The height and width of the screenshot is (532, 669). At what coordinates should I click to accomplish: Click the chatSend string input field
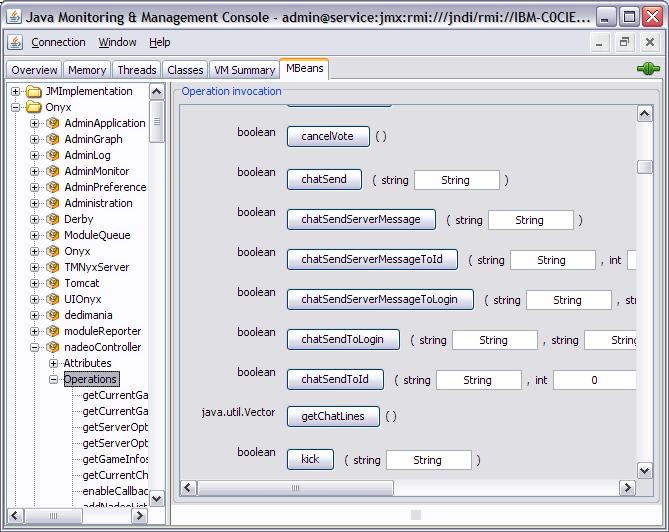point(457,180)
